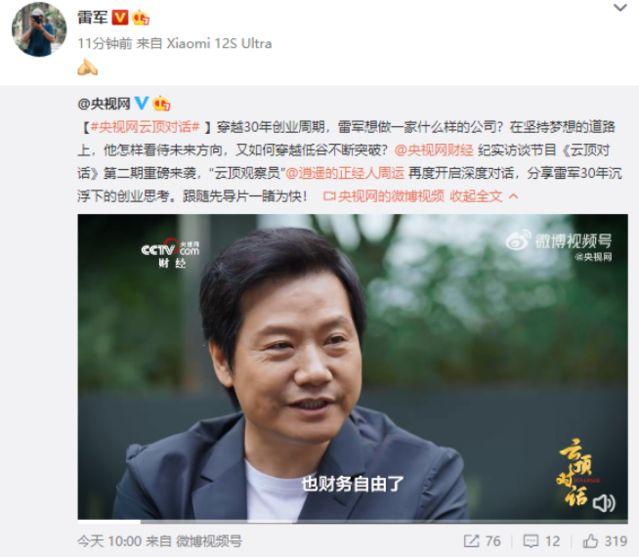
Task: Seek along the video progress bar
Action: 353,521
